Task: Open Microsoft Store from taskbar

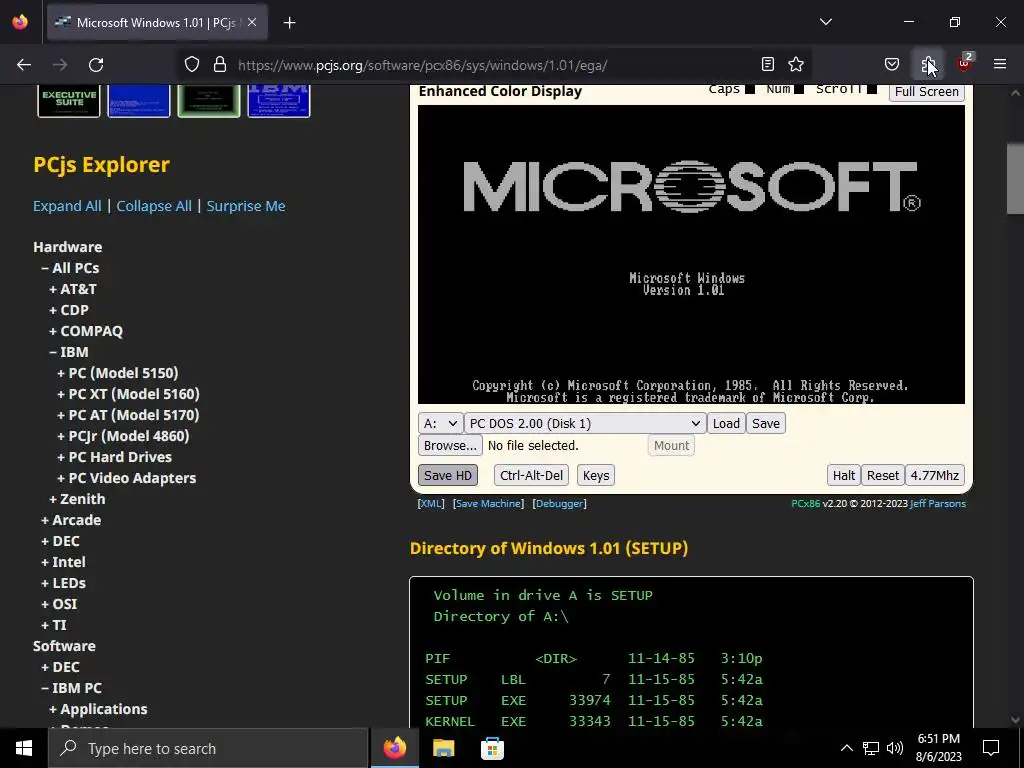Action: coord(492,748)
